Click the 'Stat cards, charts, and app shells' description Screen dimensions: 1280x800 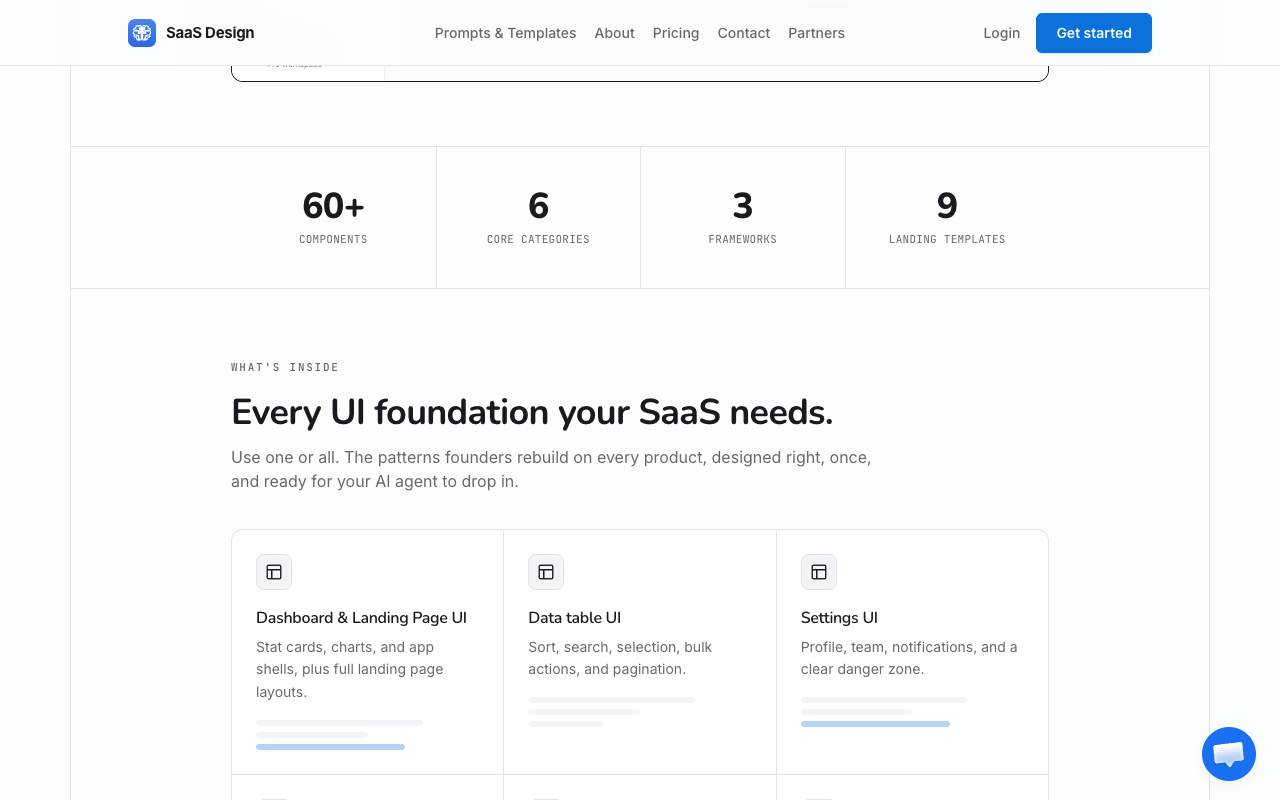click(350, 669)
